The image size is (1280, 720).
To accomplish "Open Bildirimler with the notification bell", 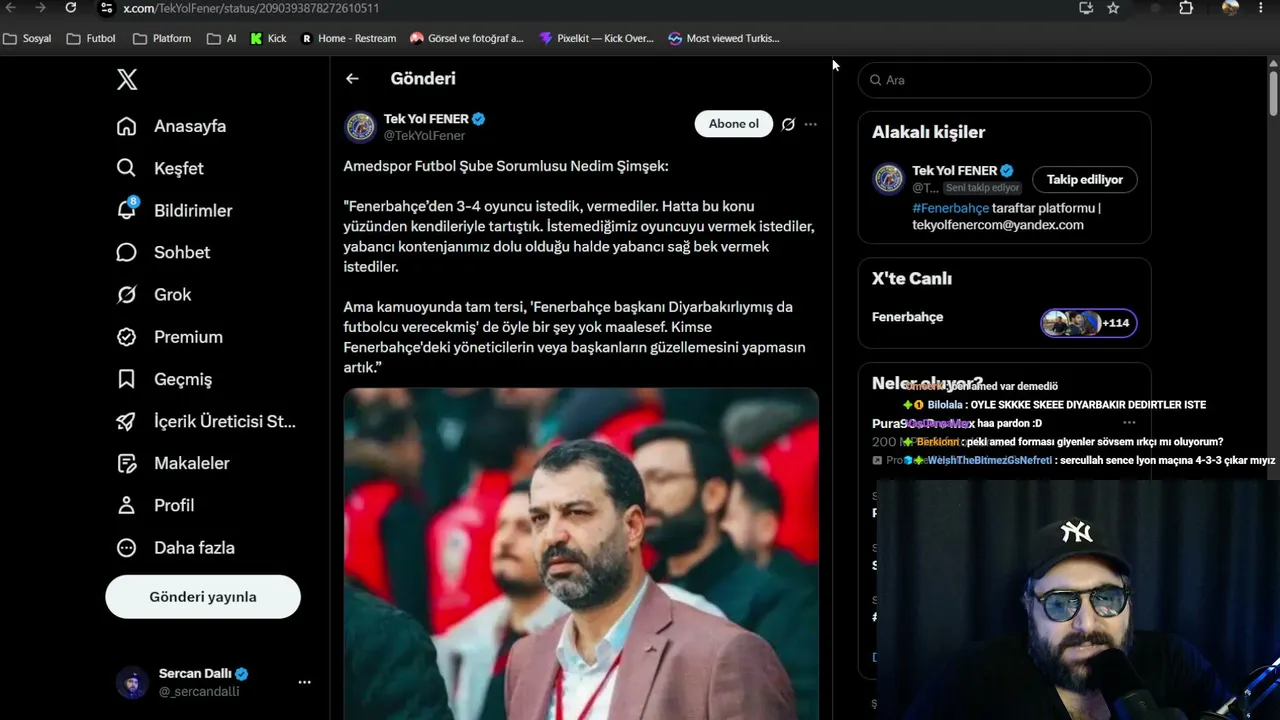I will tap(174, 210).
